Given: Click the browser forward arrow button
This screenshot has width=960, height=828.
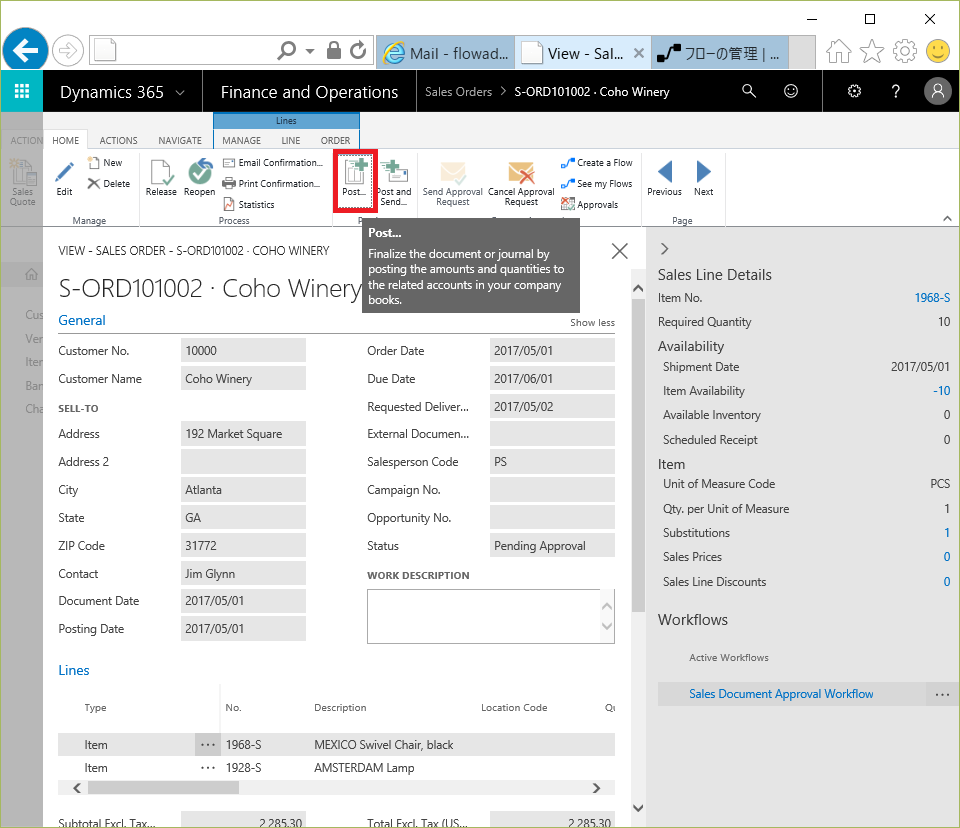Looking at the screenshot, I should click(67, 51).
